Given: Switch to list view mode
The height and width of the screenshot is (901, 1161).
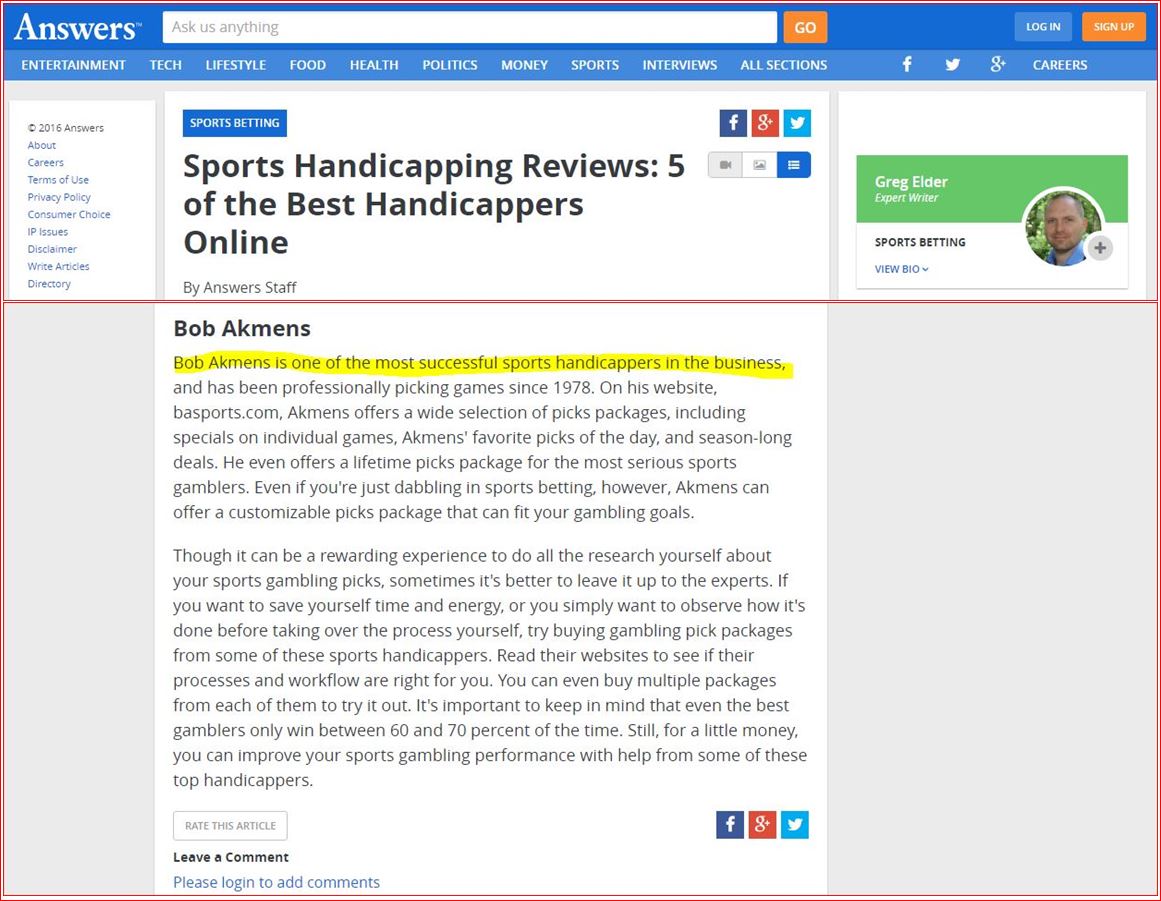Looking at the screenshot, I should (794, 165).
